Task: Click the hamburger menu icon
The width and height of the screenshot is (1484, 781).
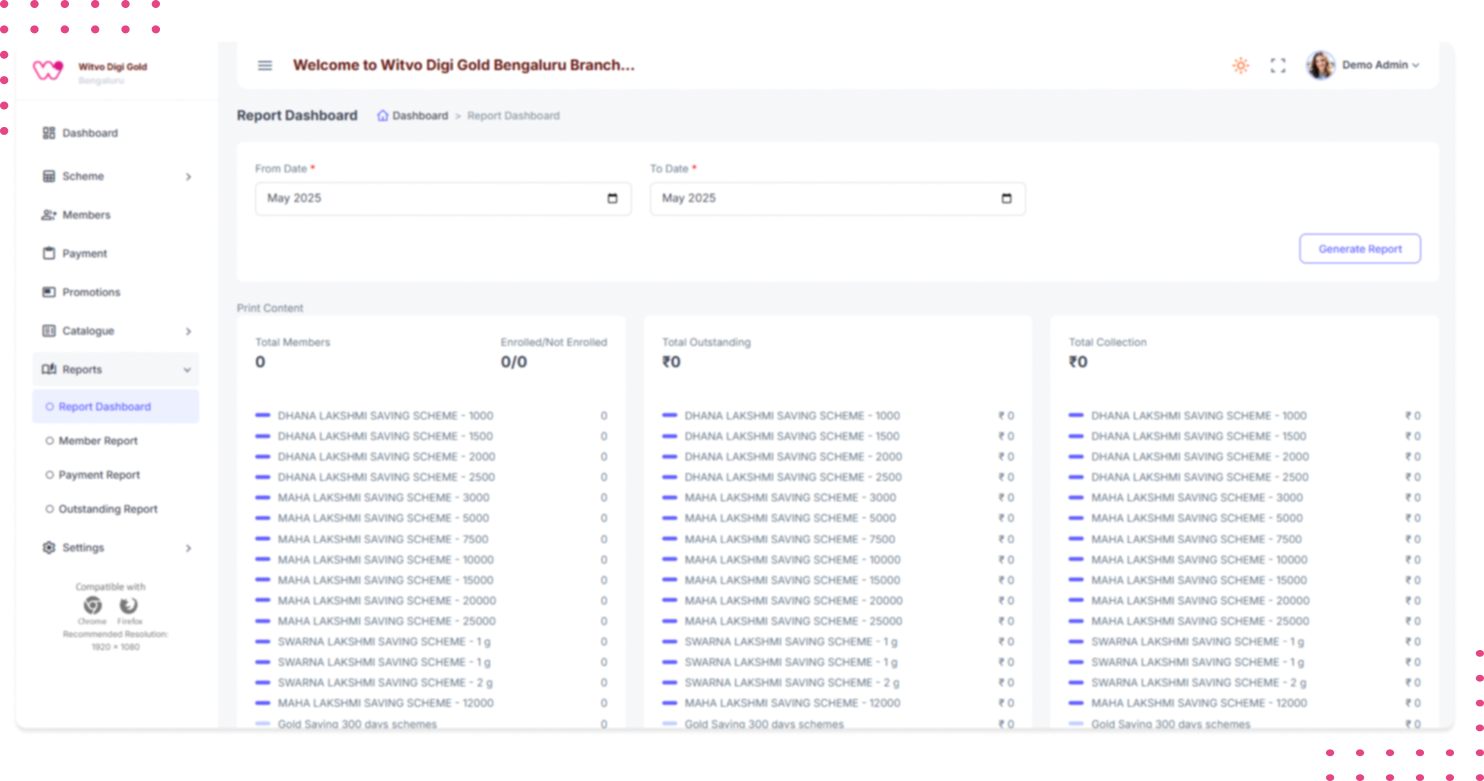Action: point(265,65)
